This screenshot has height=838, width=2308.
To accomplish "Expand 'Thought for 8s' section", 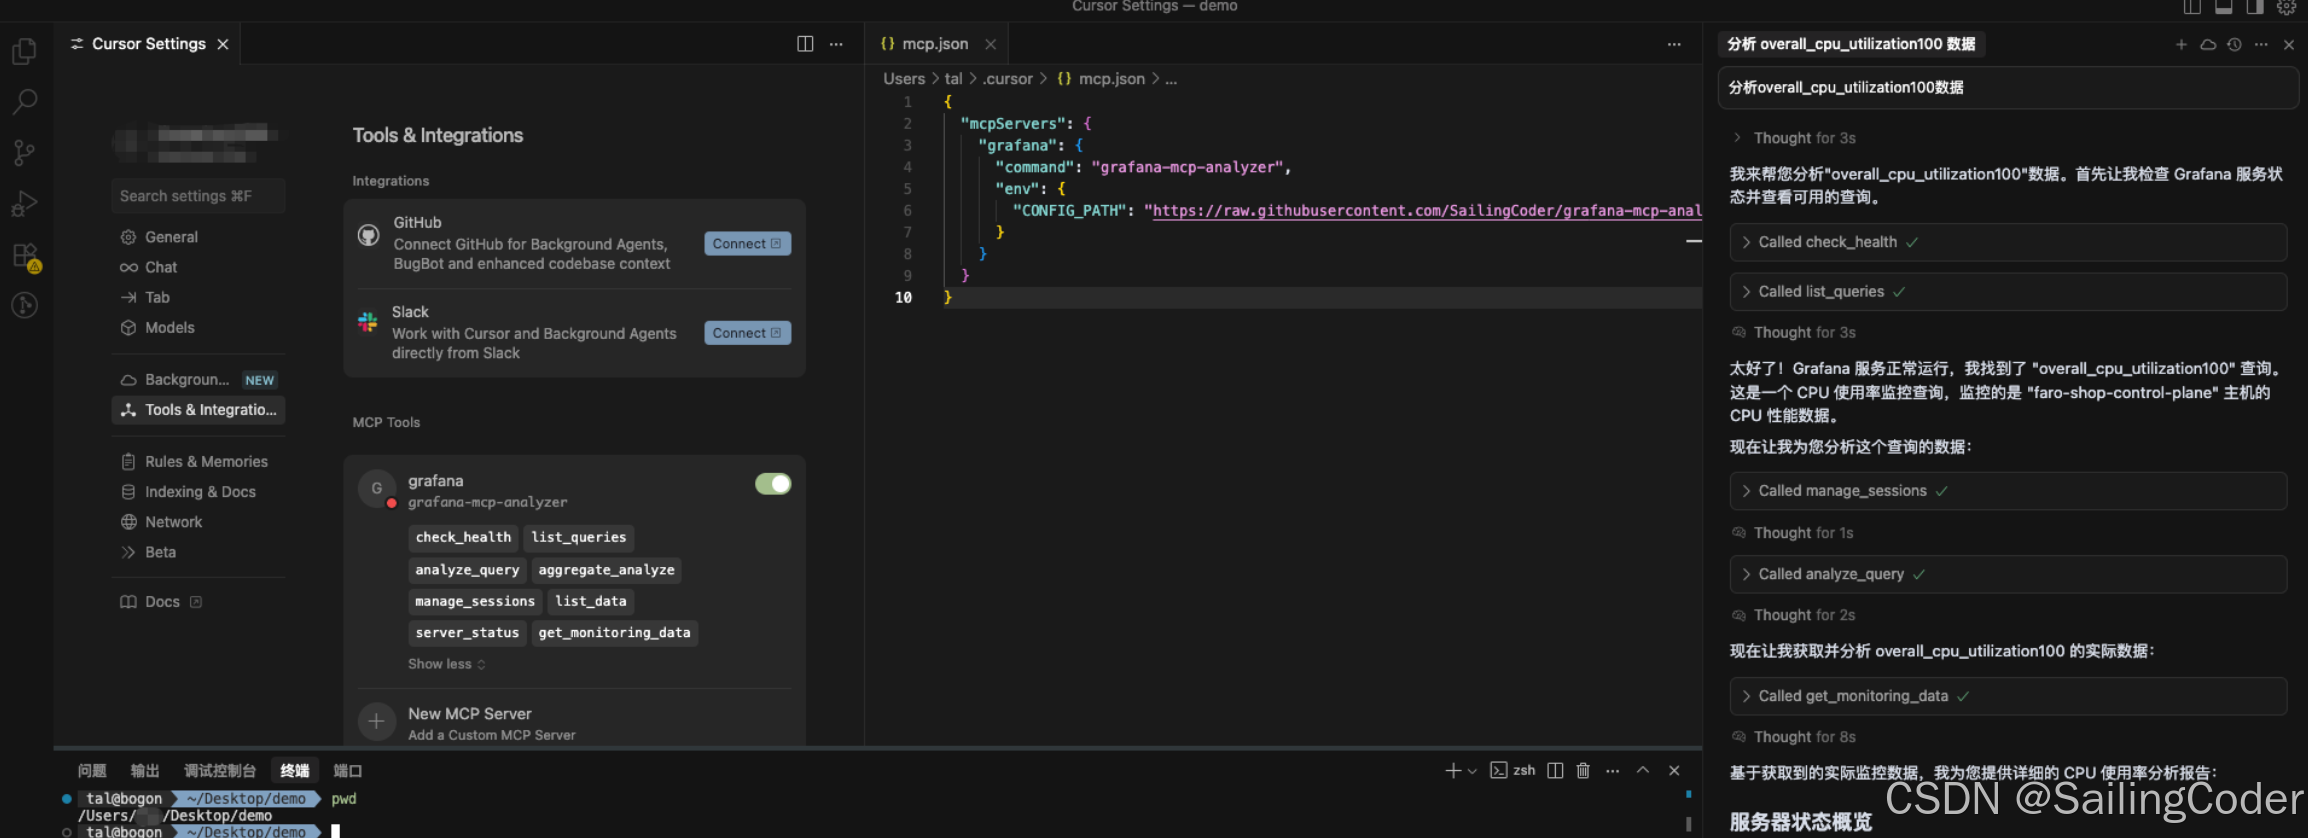I will coord(1794,737).
